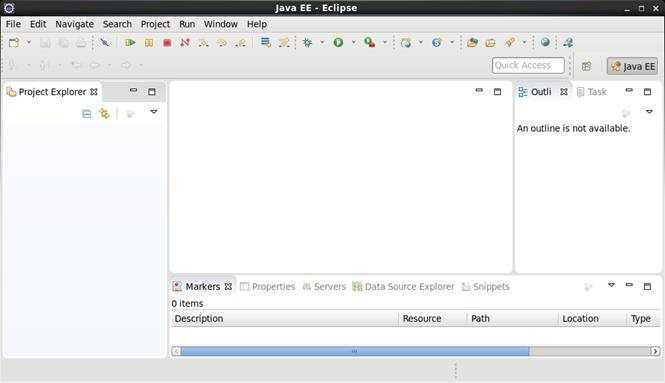Viewport: 665px width, 383px height.
Task: Click the last icon in the top toolbar row
Action: tap(568, 42)
